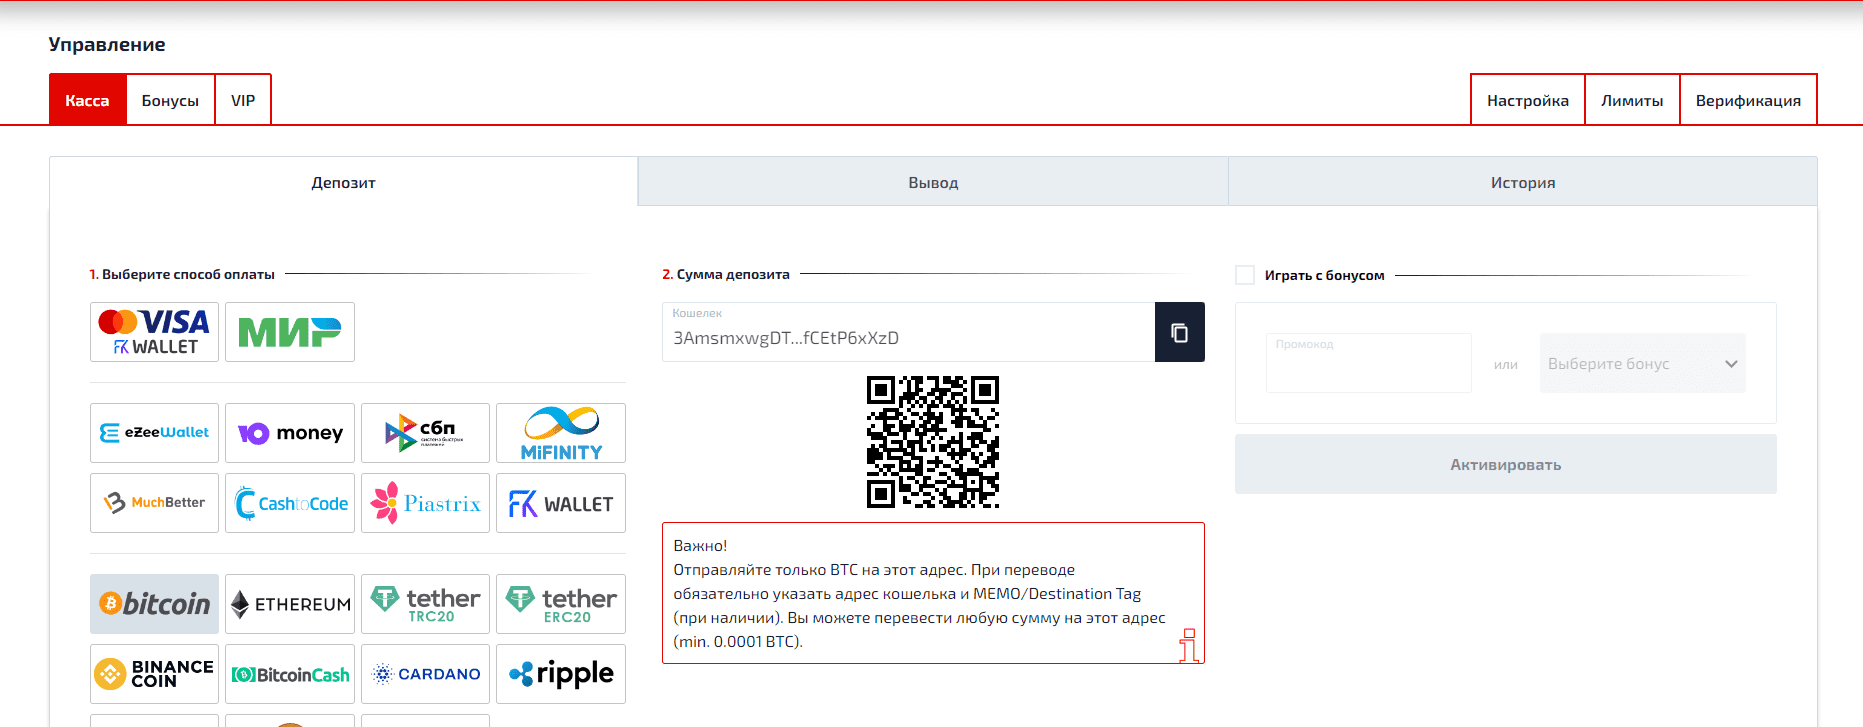Viewport: 1863px width, 727px height.
Task: Select bitcoin deposit method
Action: tap(154, 604)
